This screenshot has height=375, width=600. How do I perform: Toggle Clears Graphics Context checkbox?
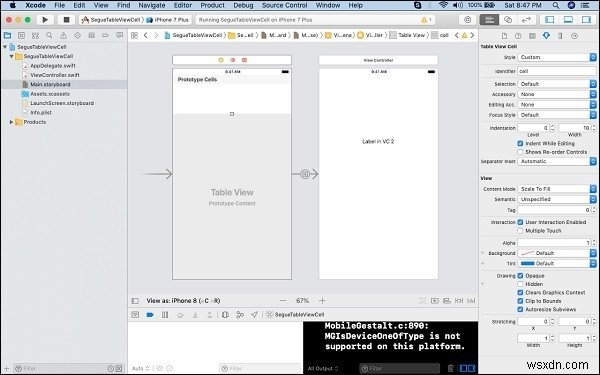(x=520, y=292)
